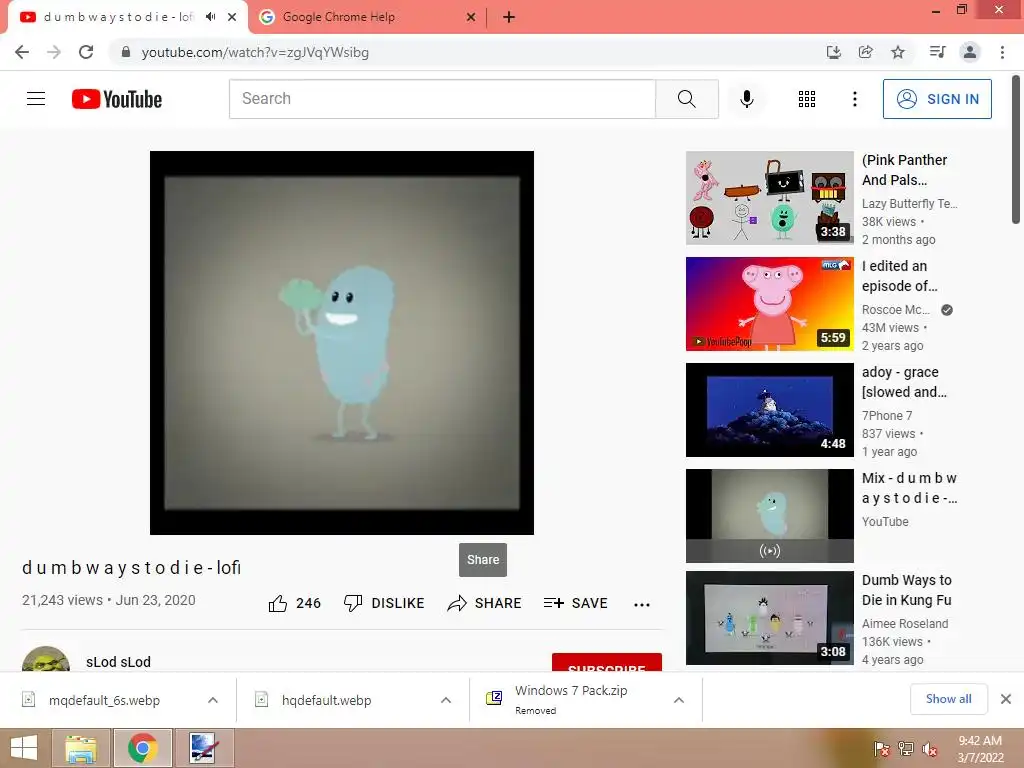
Task: Open Pink Panther And Pals video thumbnail
Action: point(769,198)
